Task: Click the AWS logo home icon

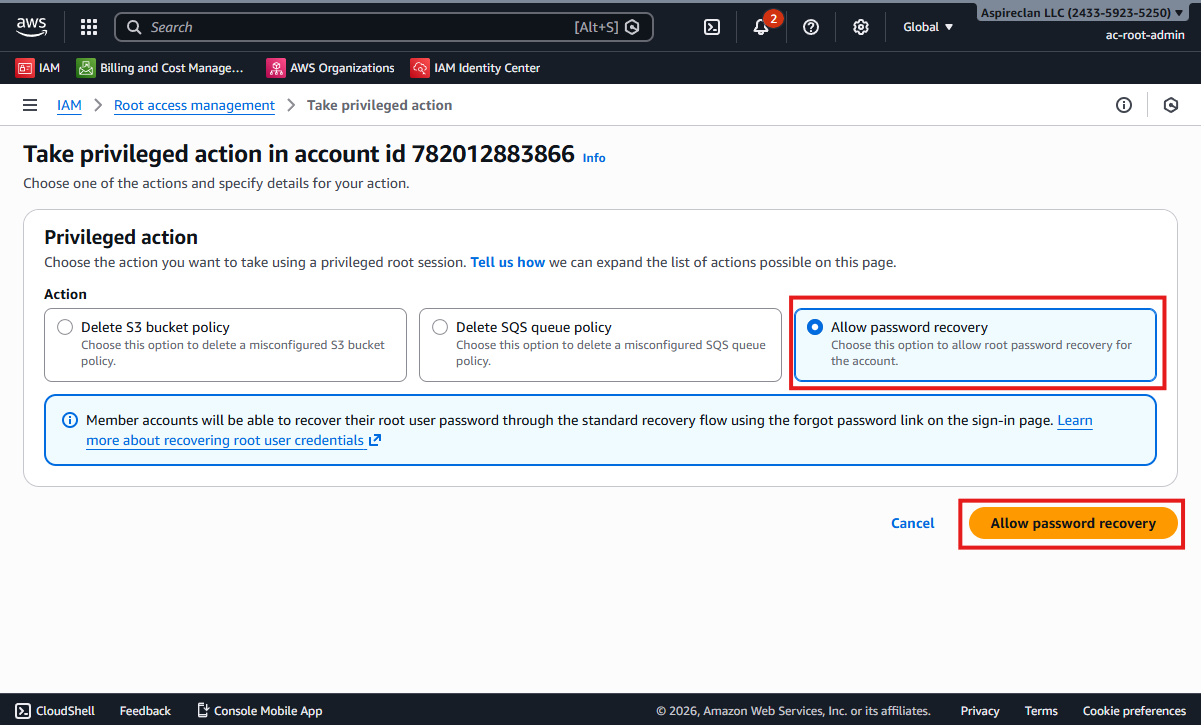Action: [32, 27]
